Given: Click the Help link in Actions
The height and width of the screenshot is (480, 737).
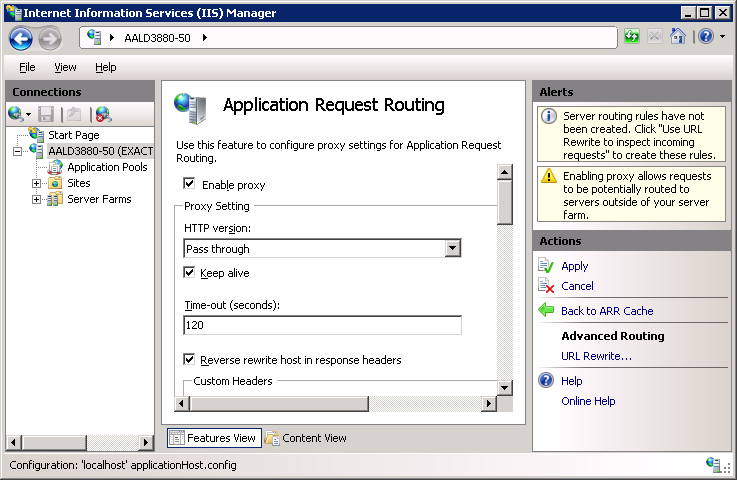Looking at the screenshot, I should (x=572, y=381).
